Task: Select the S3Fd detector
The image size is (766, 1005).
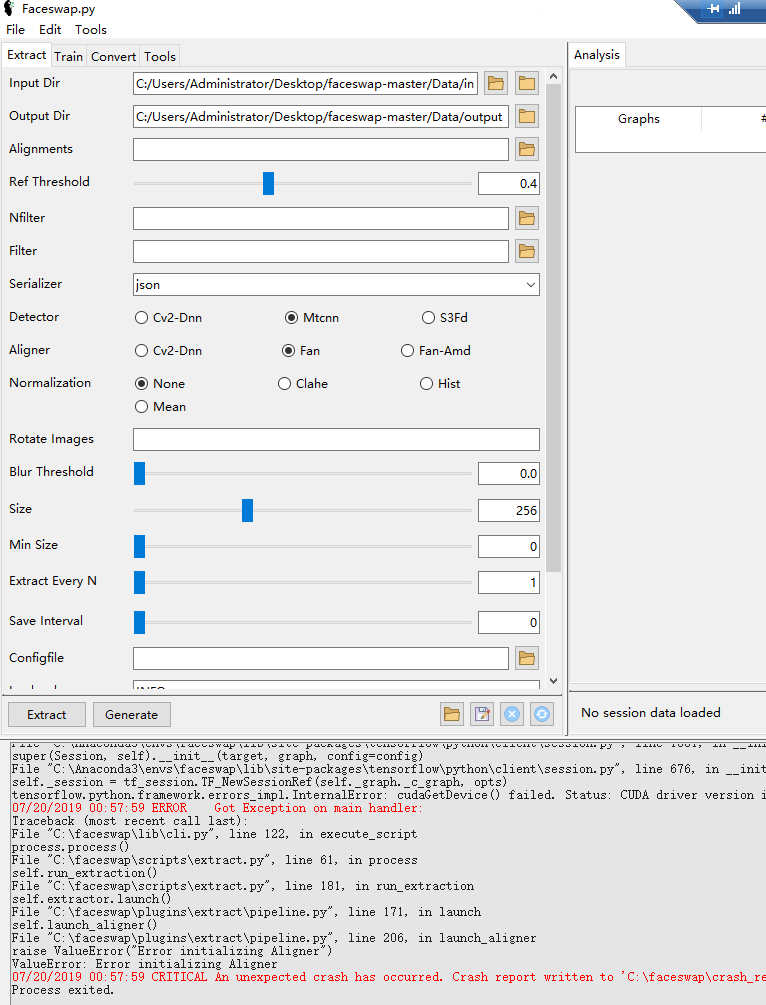Action: (445, 318)
